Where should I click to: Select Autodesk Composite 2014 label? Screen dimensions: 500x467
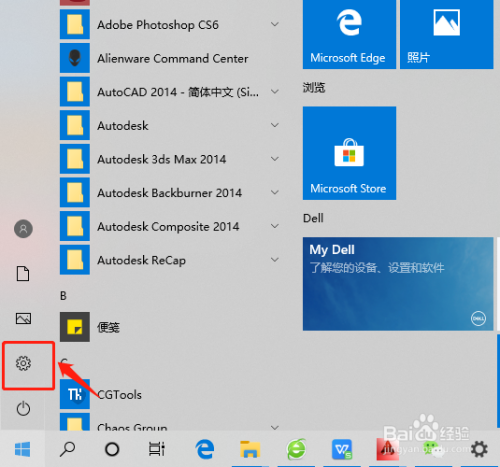pyautogui.click(x=168, y=227)
